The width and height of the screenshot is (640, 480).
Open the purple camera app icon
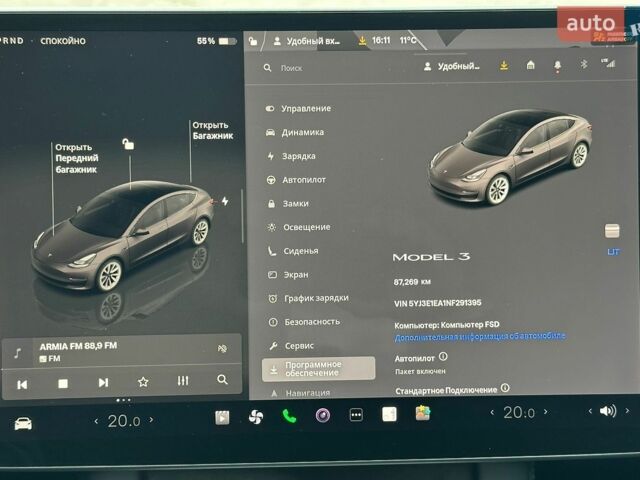[x=323, y=416]
